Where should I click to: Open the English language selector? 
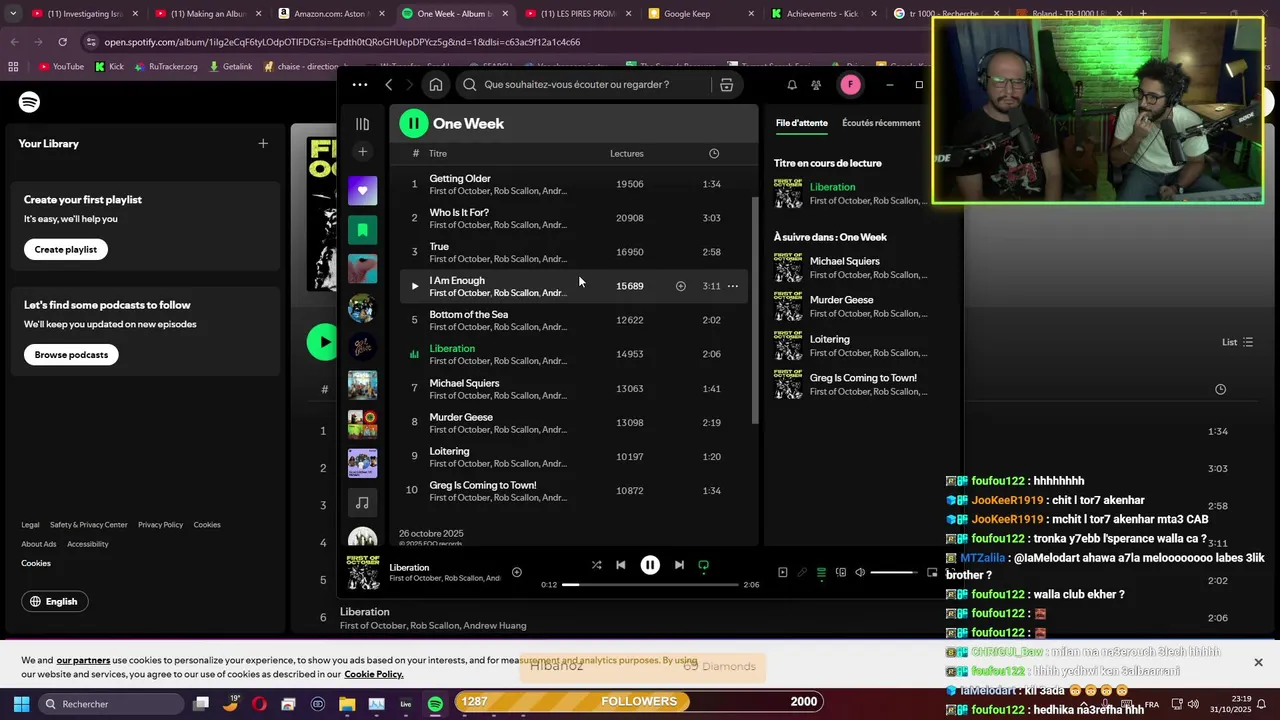tap(54, 601)
